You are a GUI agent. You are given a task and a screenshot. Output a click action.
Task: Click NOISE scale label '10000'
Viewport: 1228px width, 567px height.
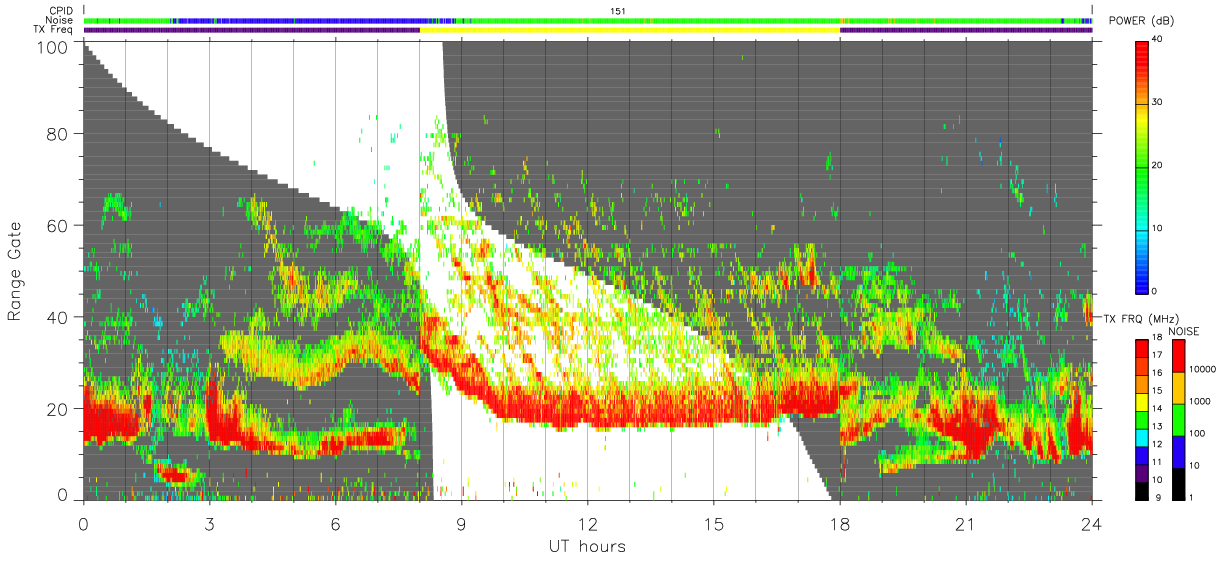tap(1201, 369)
